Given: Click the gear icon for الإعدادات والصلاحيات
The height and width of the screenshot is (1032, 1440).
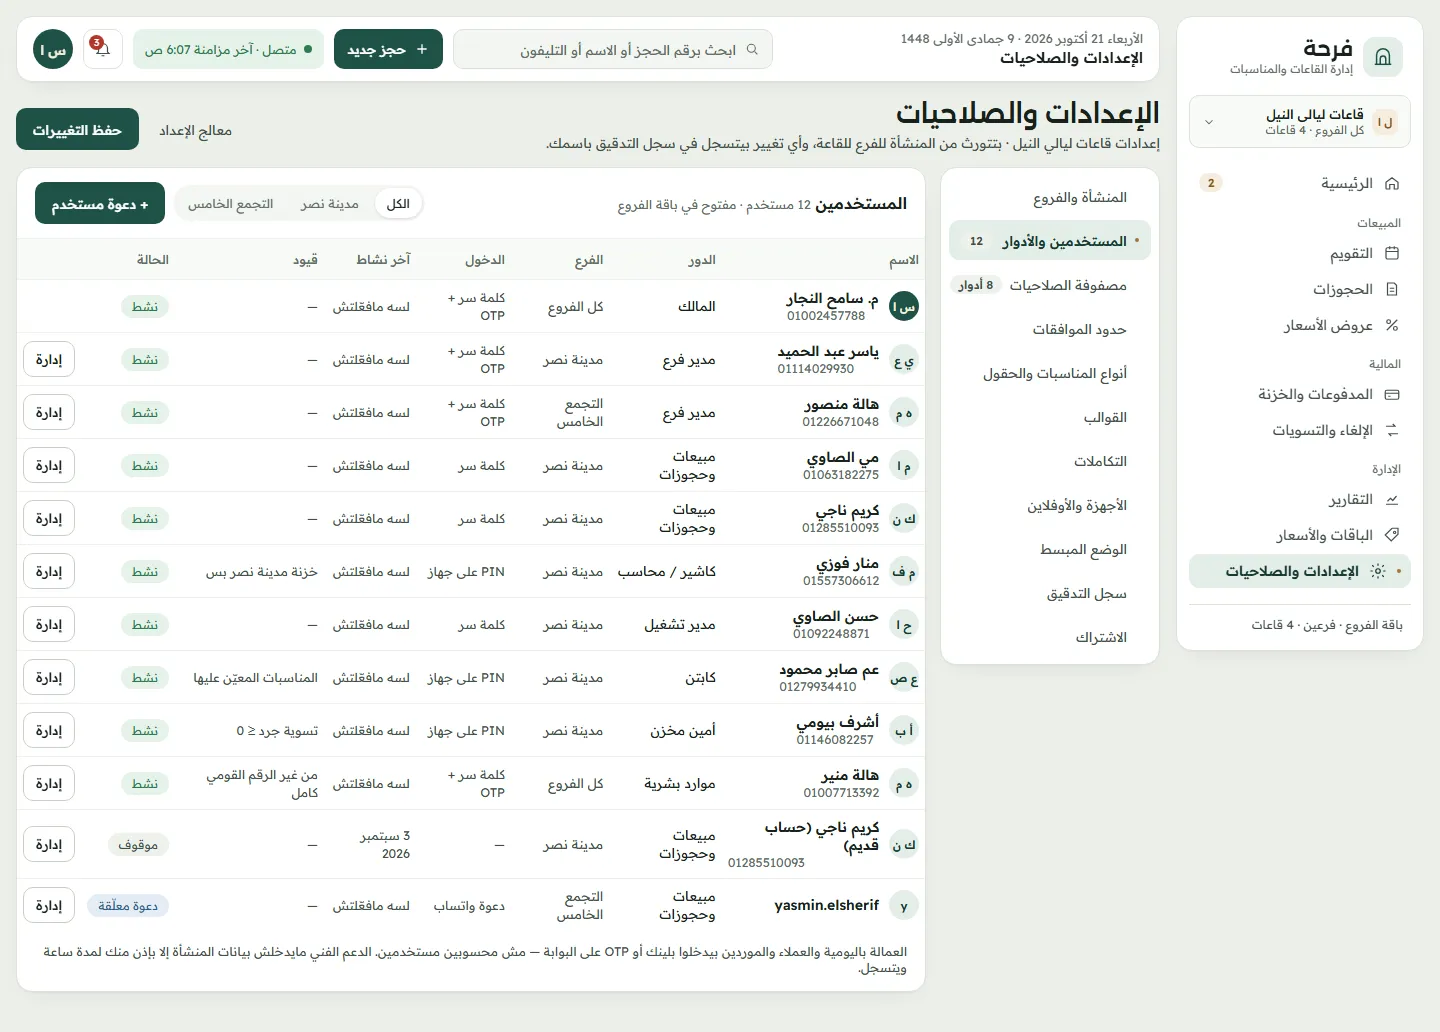Looking at the screenshot, I should 1377,571.
